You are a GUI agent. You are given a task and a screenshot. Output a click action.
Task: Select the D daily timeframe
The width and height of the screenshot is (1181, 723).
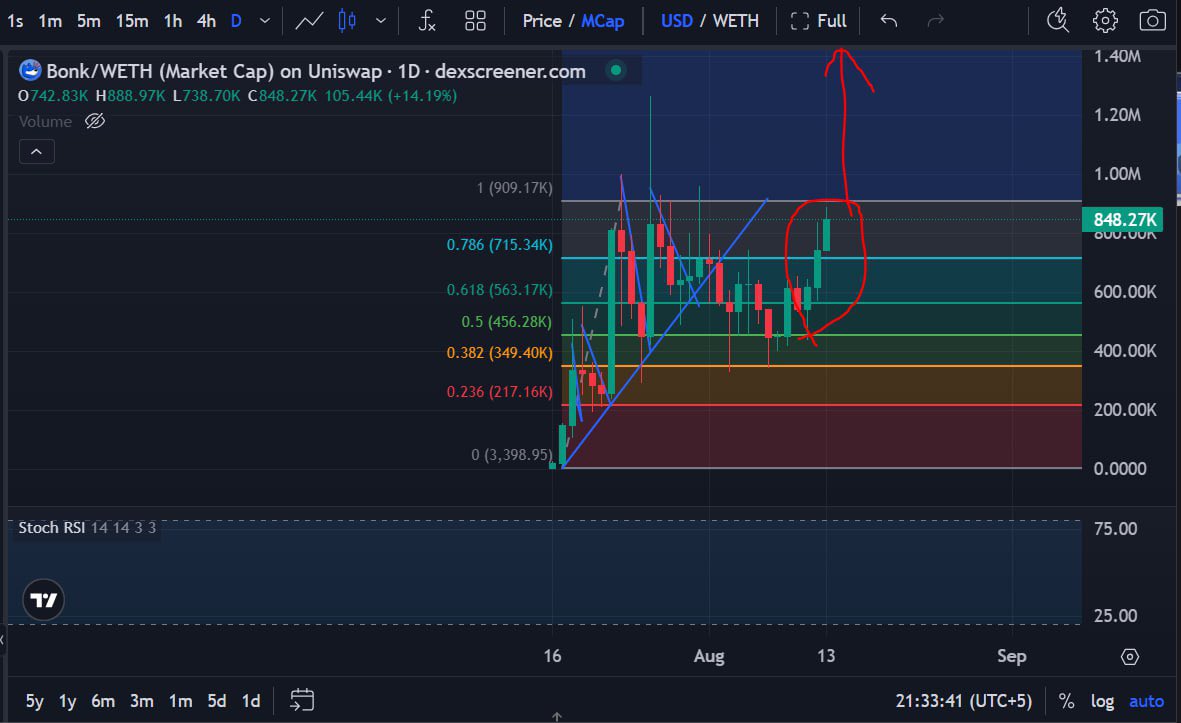(236, 21)
